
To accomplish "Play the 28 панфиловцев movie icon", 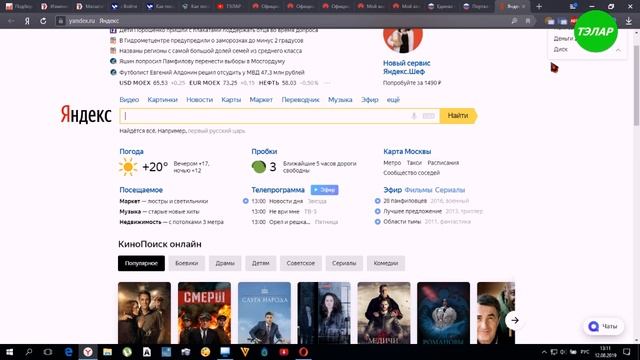I will [378, 201].
